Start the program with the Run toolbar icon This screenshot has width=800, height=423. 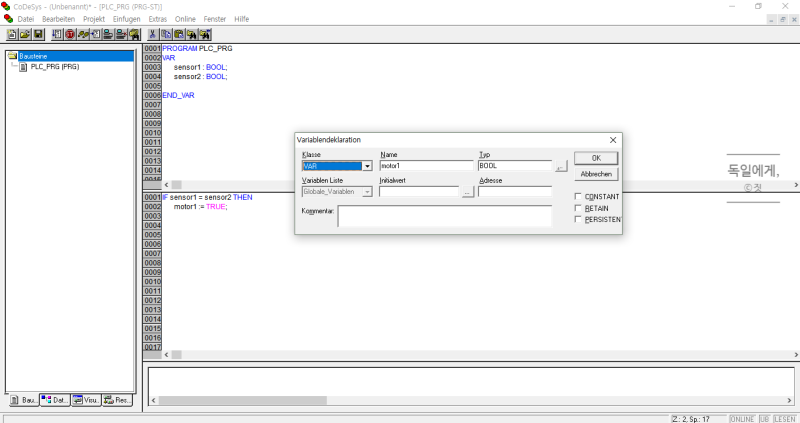[57, 34]
